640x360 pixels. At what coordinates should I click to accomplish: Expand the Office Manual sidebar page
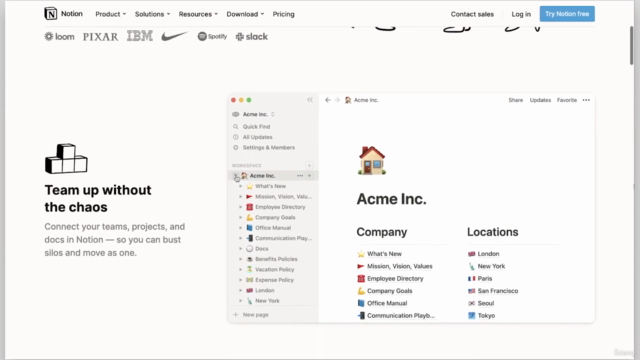pyautogui.click(x=240, y=228)
